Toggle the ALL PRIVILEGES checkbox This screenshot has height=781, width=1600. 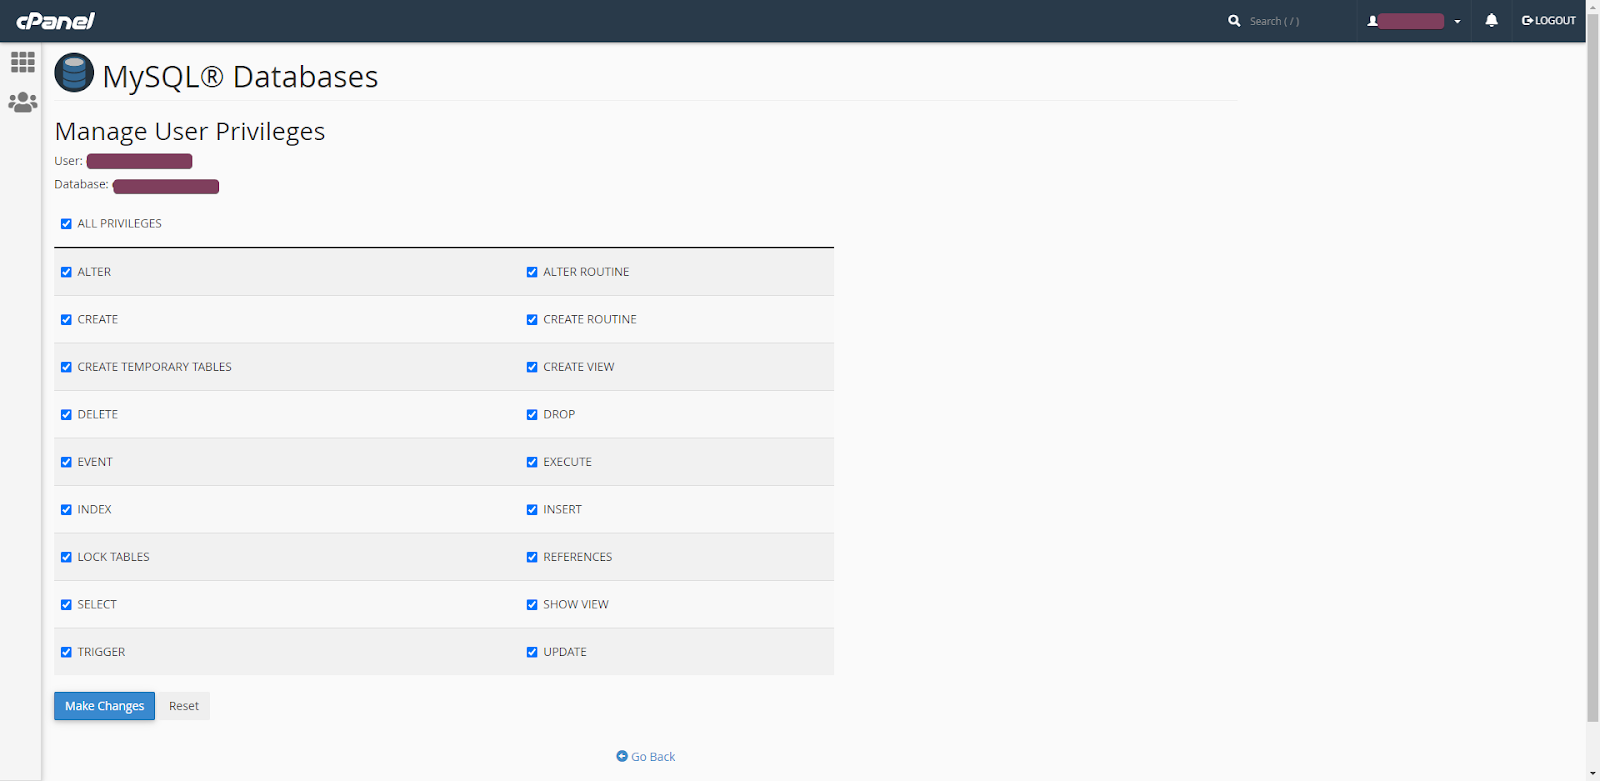point(66,224)
